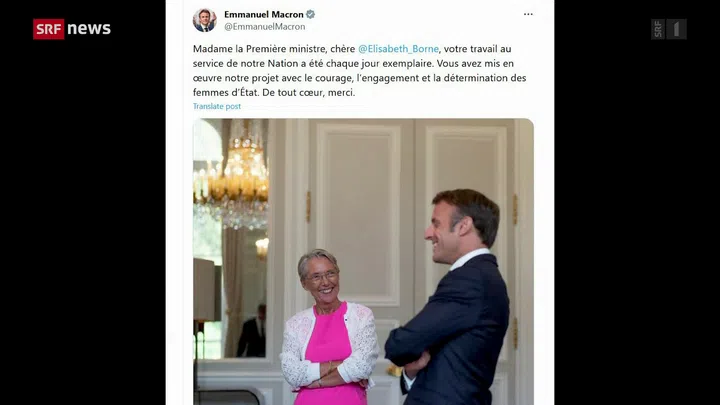Screen dimensions: 720x405
Task: Click the vertical SRF box in the channel watermark
Action: 658,29
